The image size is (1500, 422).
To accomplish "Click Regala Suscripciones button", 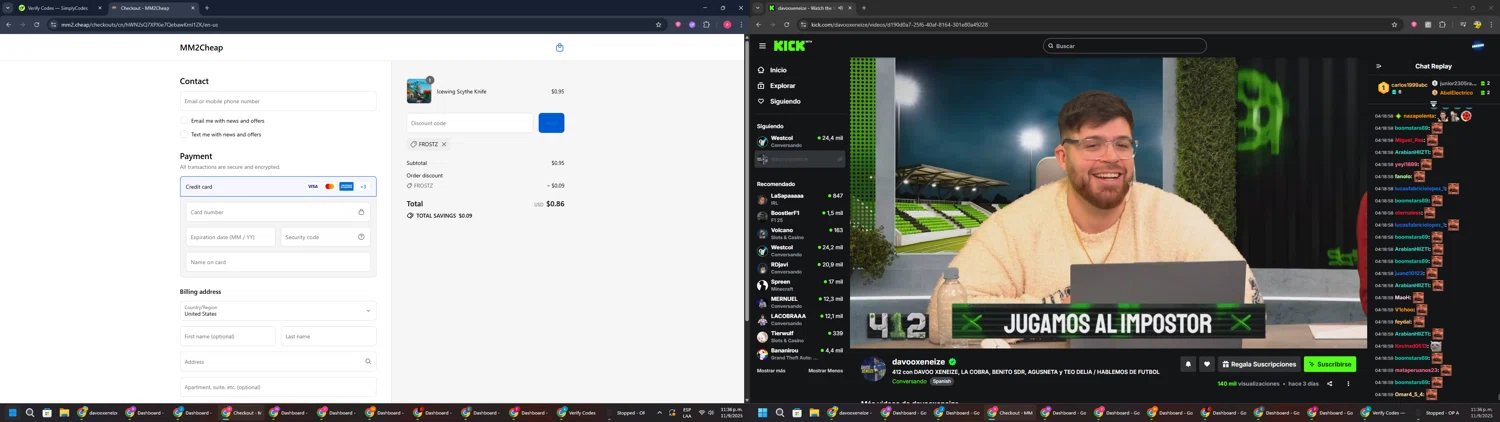I will click(1259, 364).
